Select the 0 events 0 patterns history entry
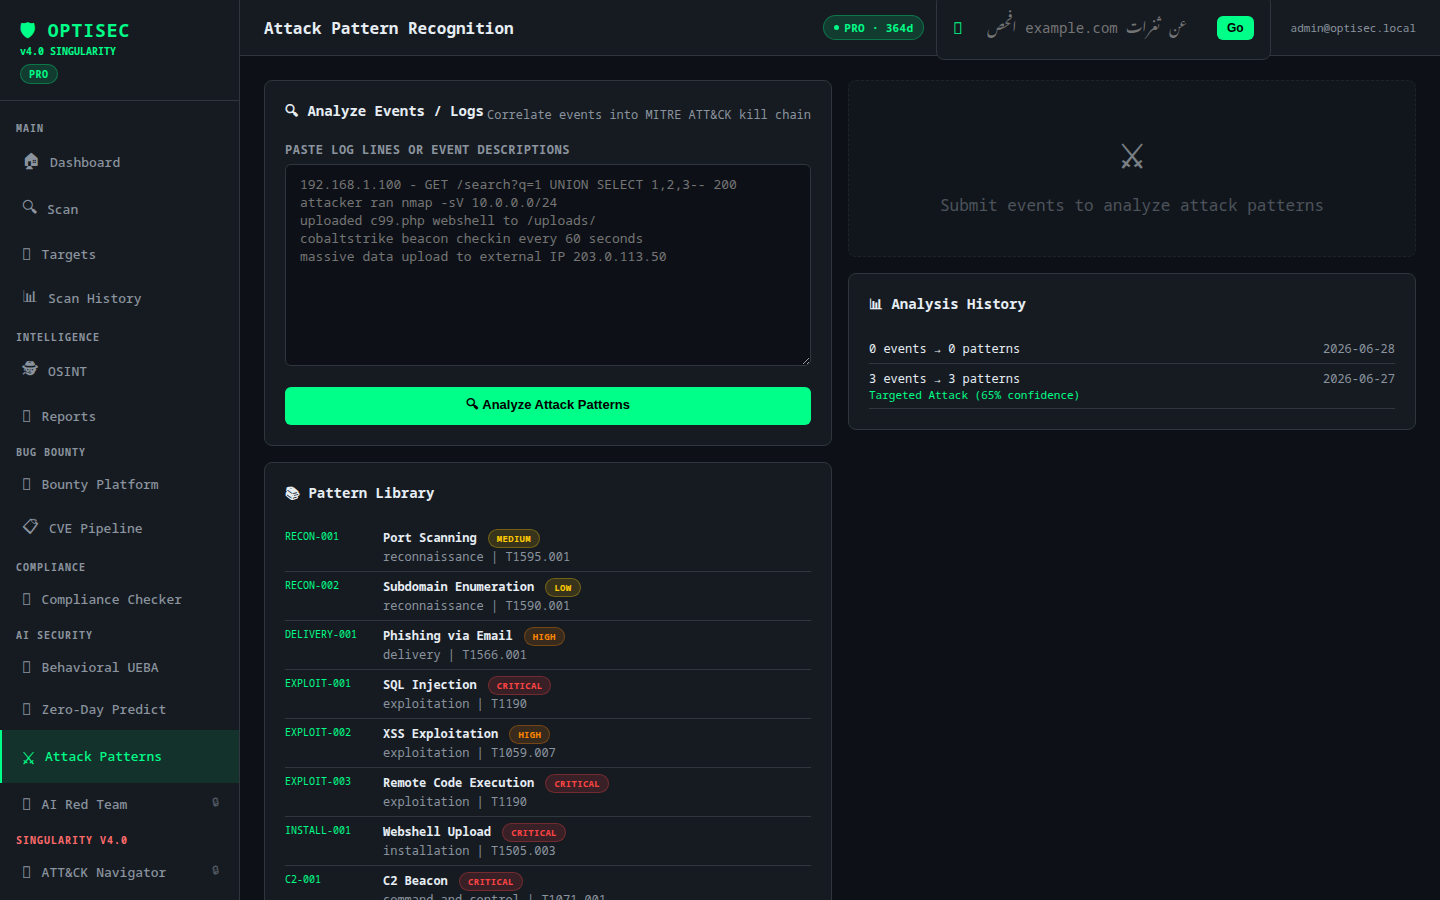The width and height of the screenshot is (1440, 900). 1132,349
